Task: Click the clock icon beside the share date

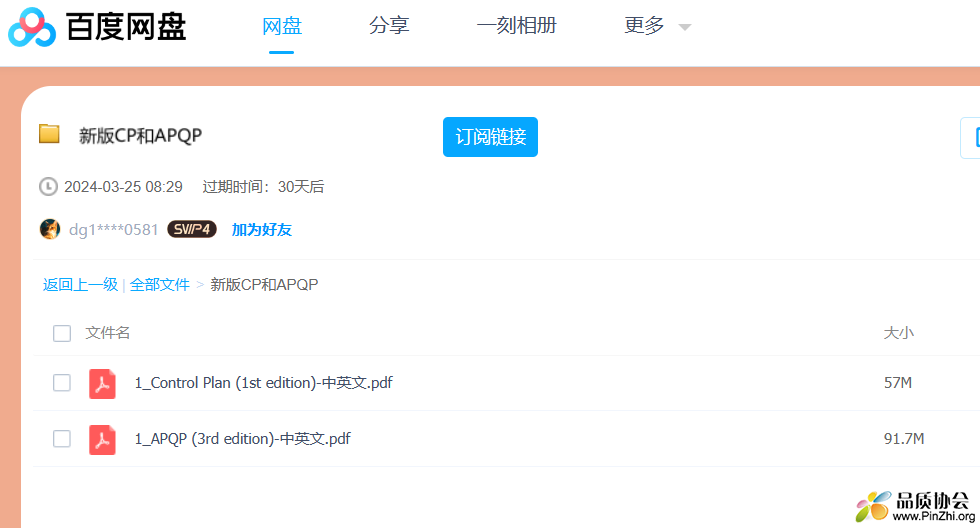Action: [48, 187]
